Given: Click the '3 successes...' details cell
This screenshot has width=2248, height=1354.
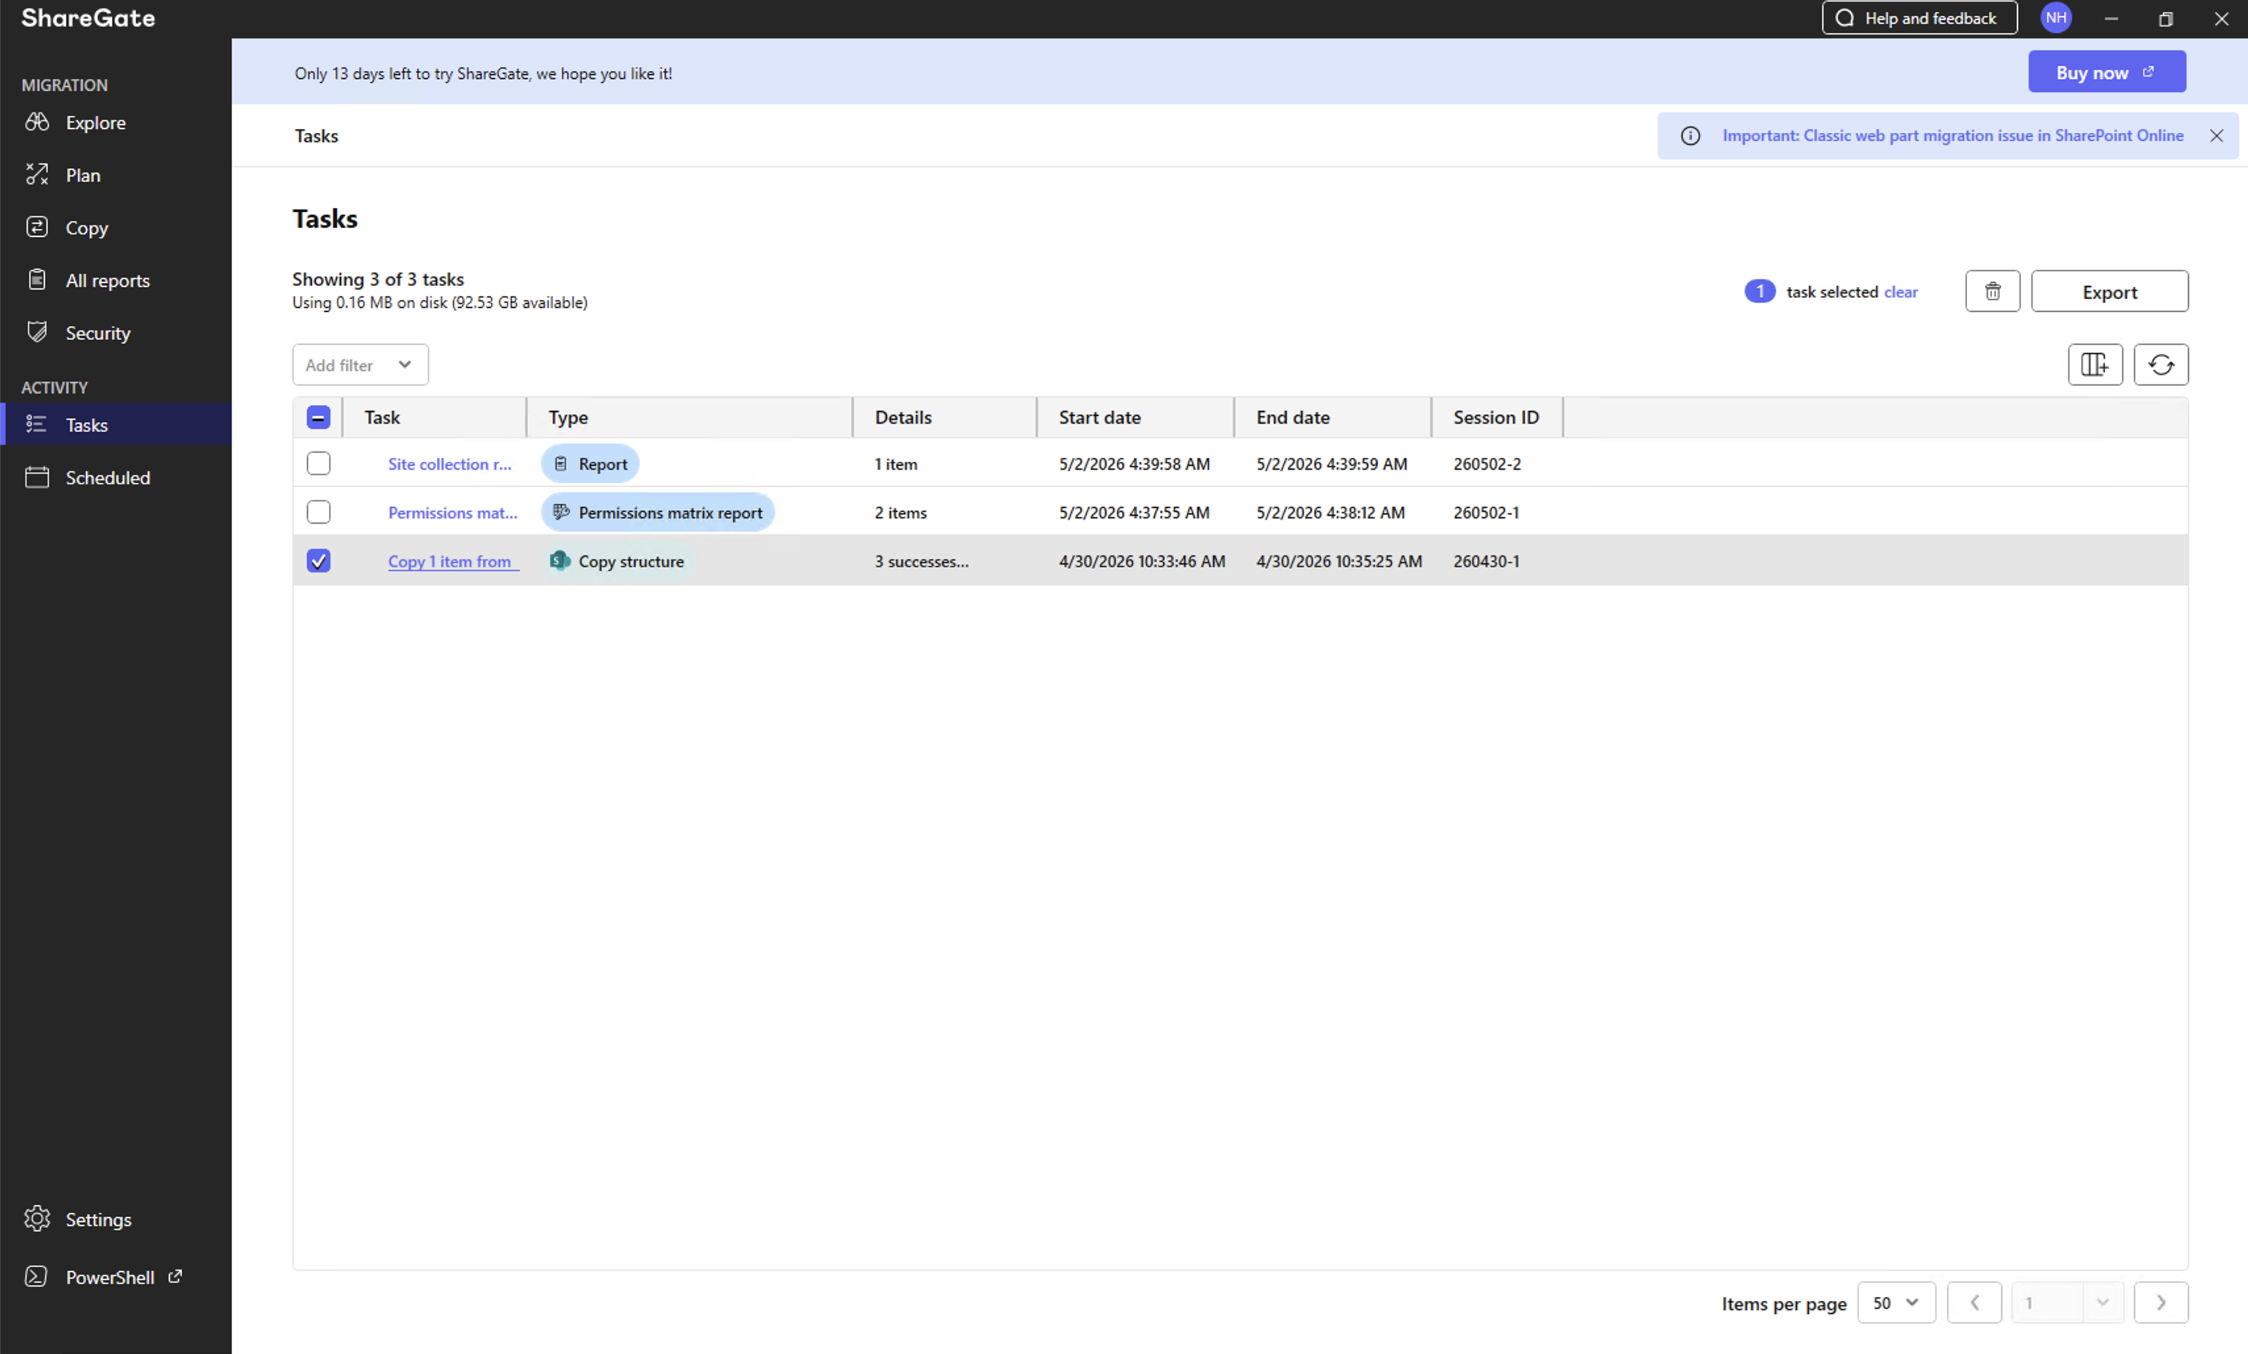Looking at the screenshot, I should 921,562.
